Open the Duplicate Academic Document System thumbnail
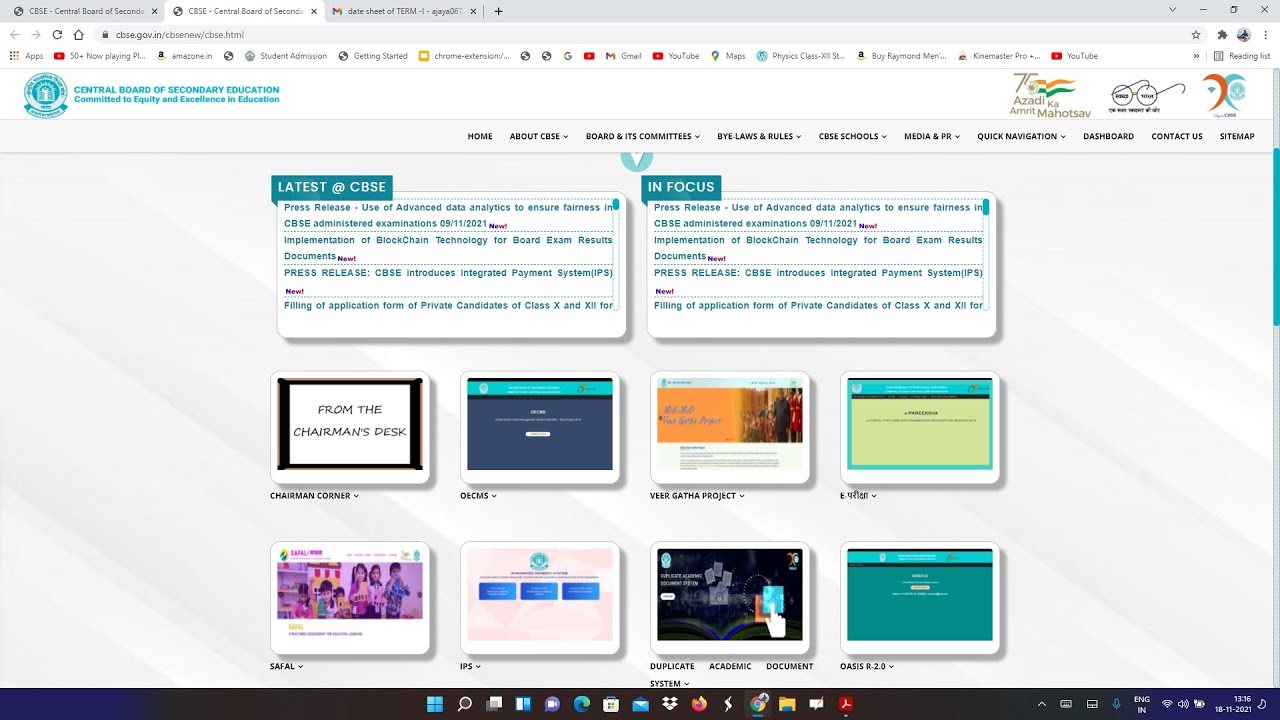The height and width of the screenshot is (720, 1280). pos(730,595)
